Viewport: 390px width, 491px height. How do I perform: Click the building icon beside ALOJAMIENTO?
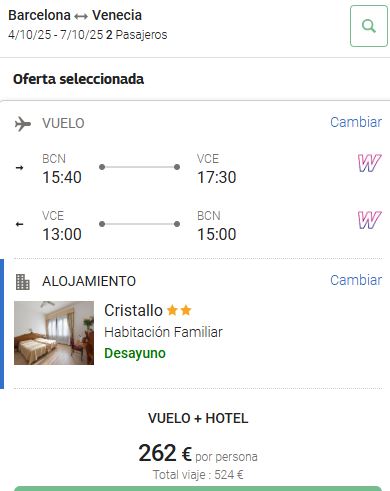pos(23,282)
